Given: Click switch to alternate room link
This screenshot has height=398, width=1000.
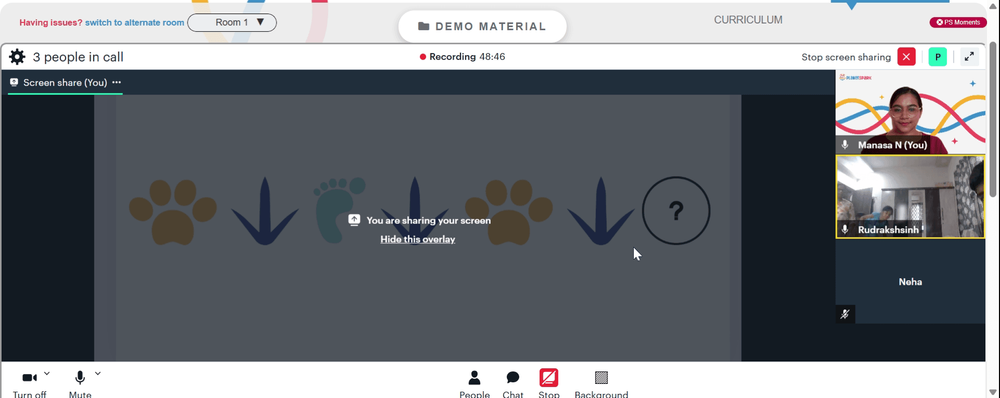Looking at the screenshot, I should 135,22.
